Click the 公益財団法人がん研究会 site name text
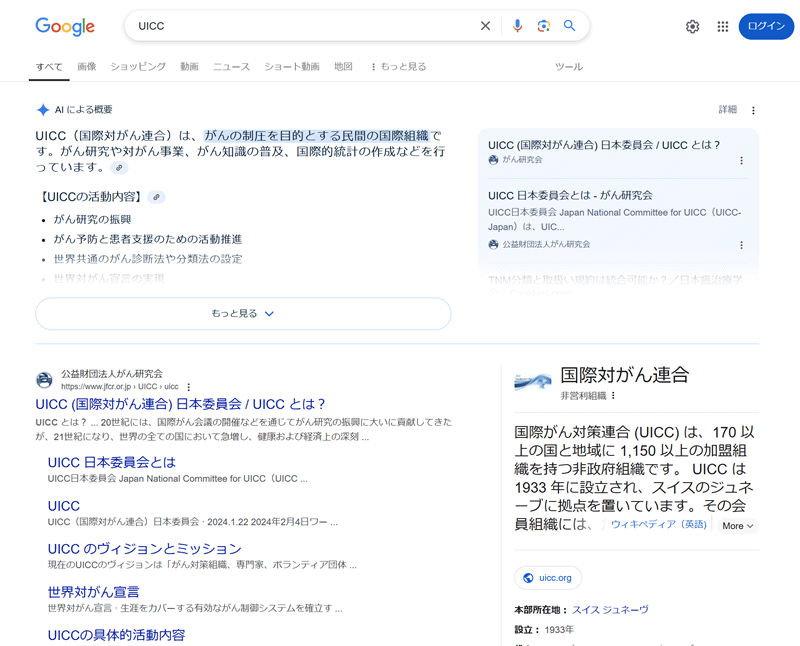The height and width of the screenshot is (646, 800). 112,374
